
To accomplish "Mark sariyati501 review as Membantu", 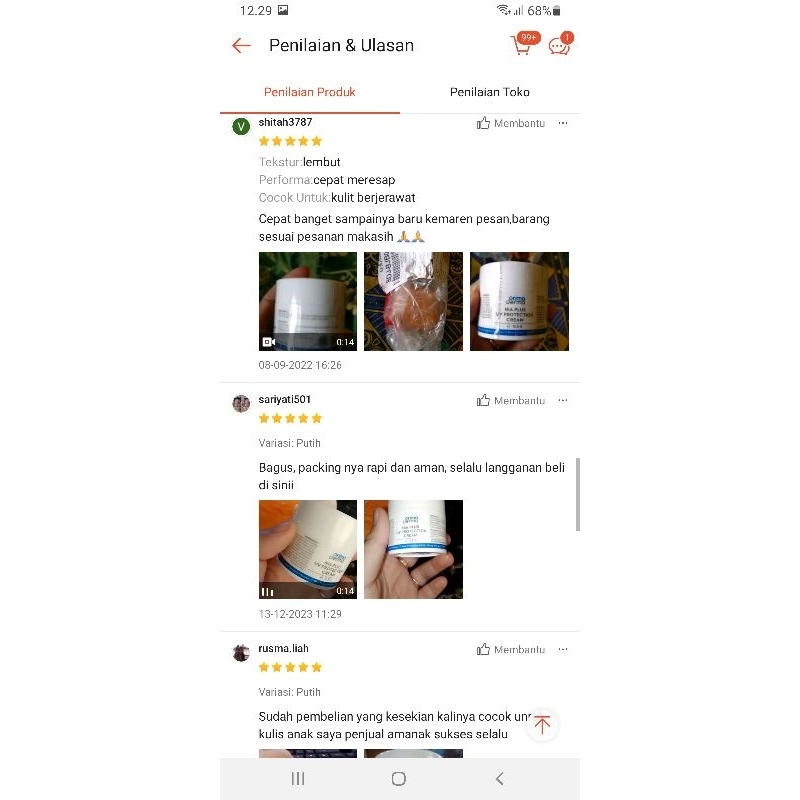I will tap(511, 400).
